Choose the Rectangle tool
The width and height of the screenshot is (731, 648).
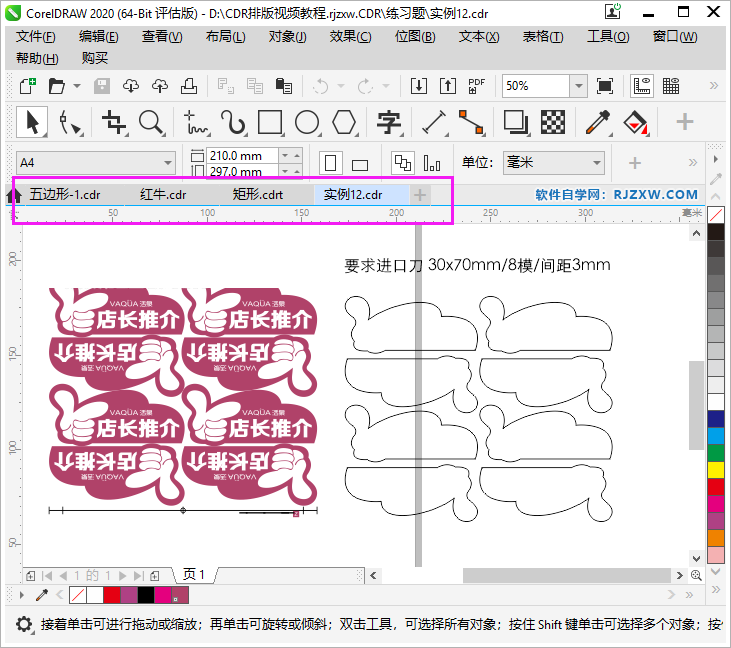(x=270, y=123)
